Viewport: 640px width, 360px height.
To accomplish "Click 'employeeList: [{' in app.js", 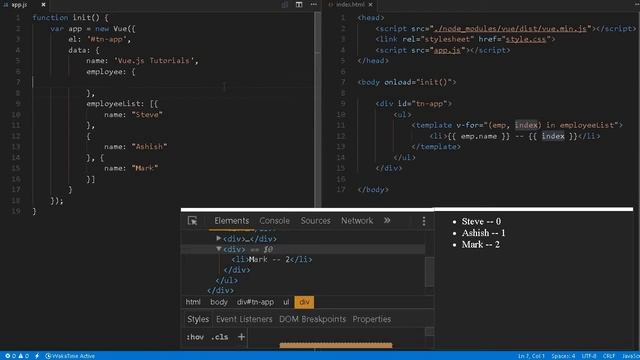I will 122,104.
